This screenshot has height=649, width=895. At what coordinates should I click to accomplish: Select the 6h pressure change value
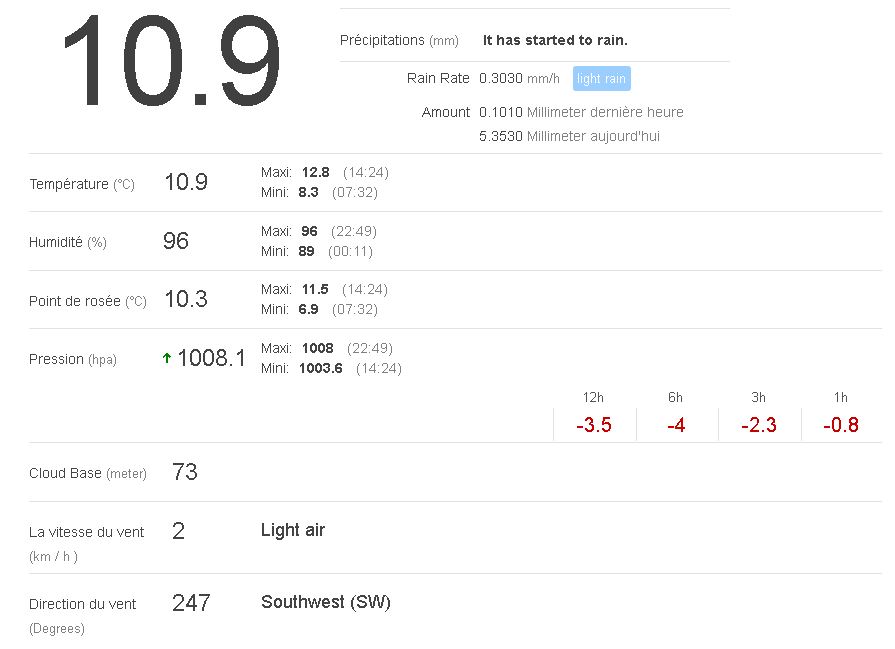[x=676, y=425]
